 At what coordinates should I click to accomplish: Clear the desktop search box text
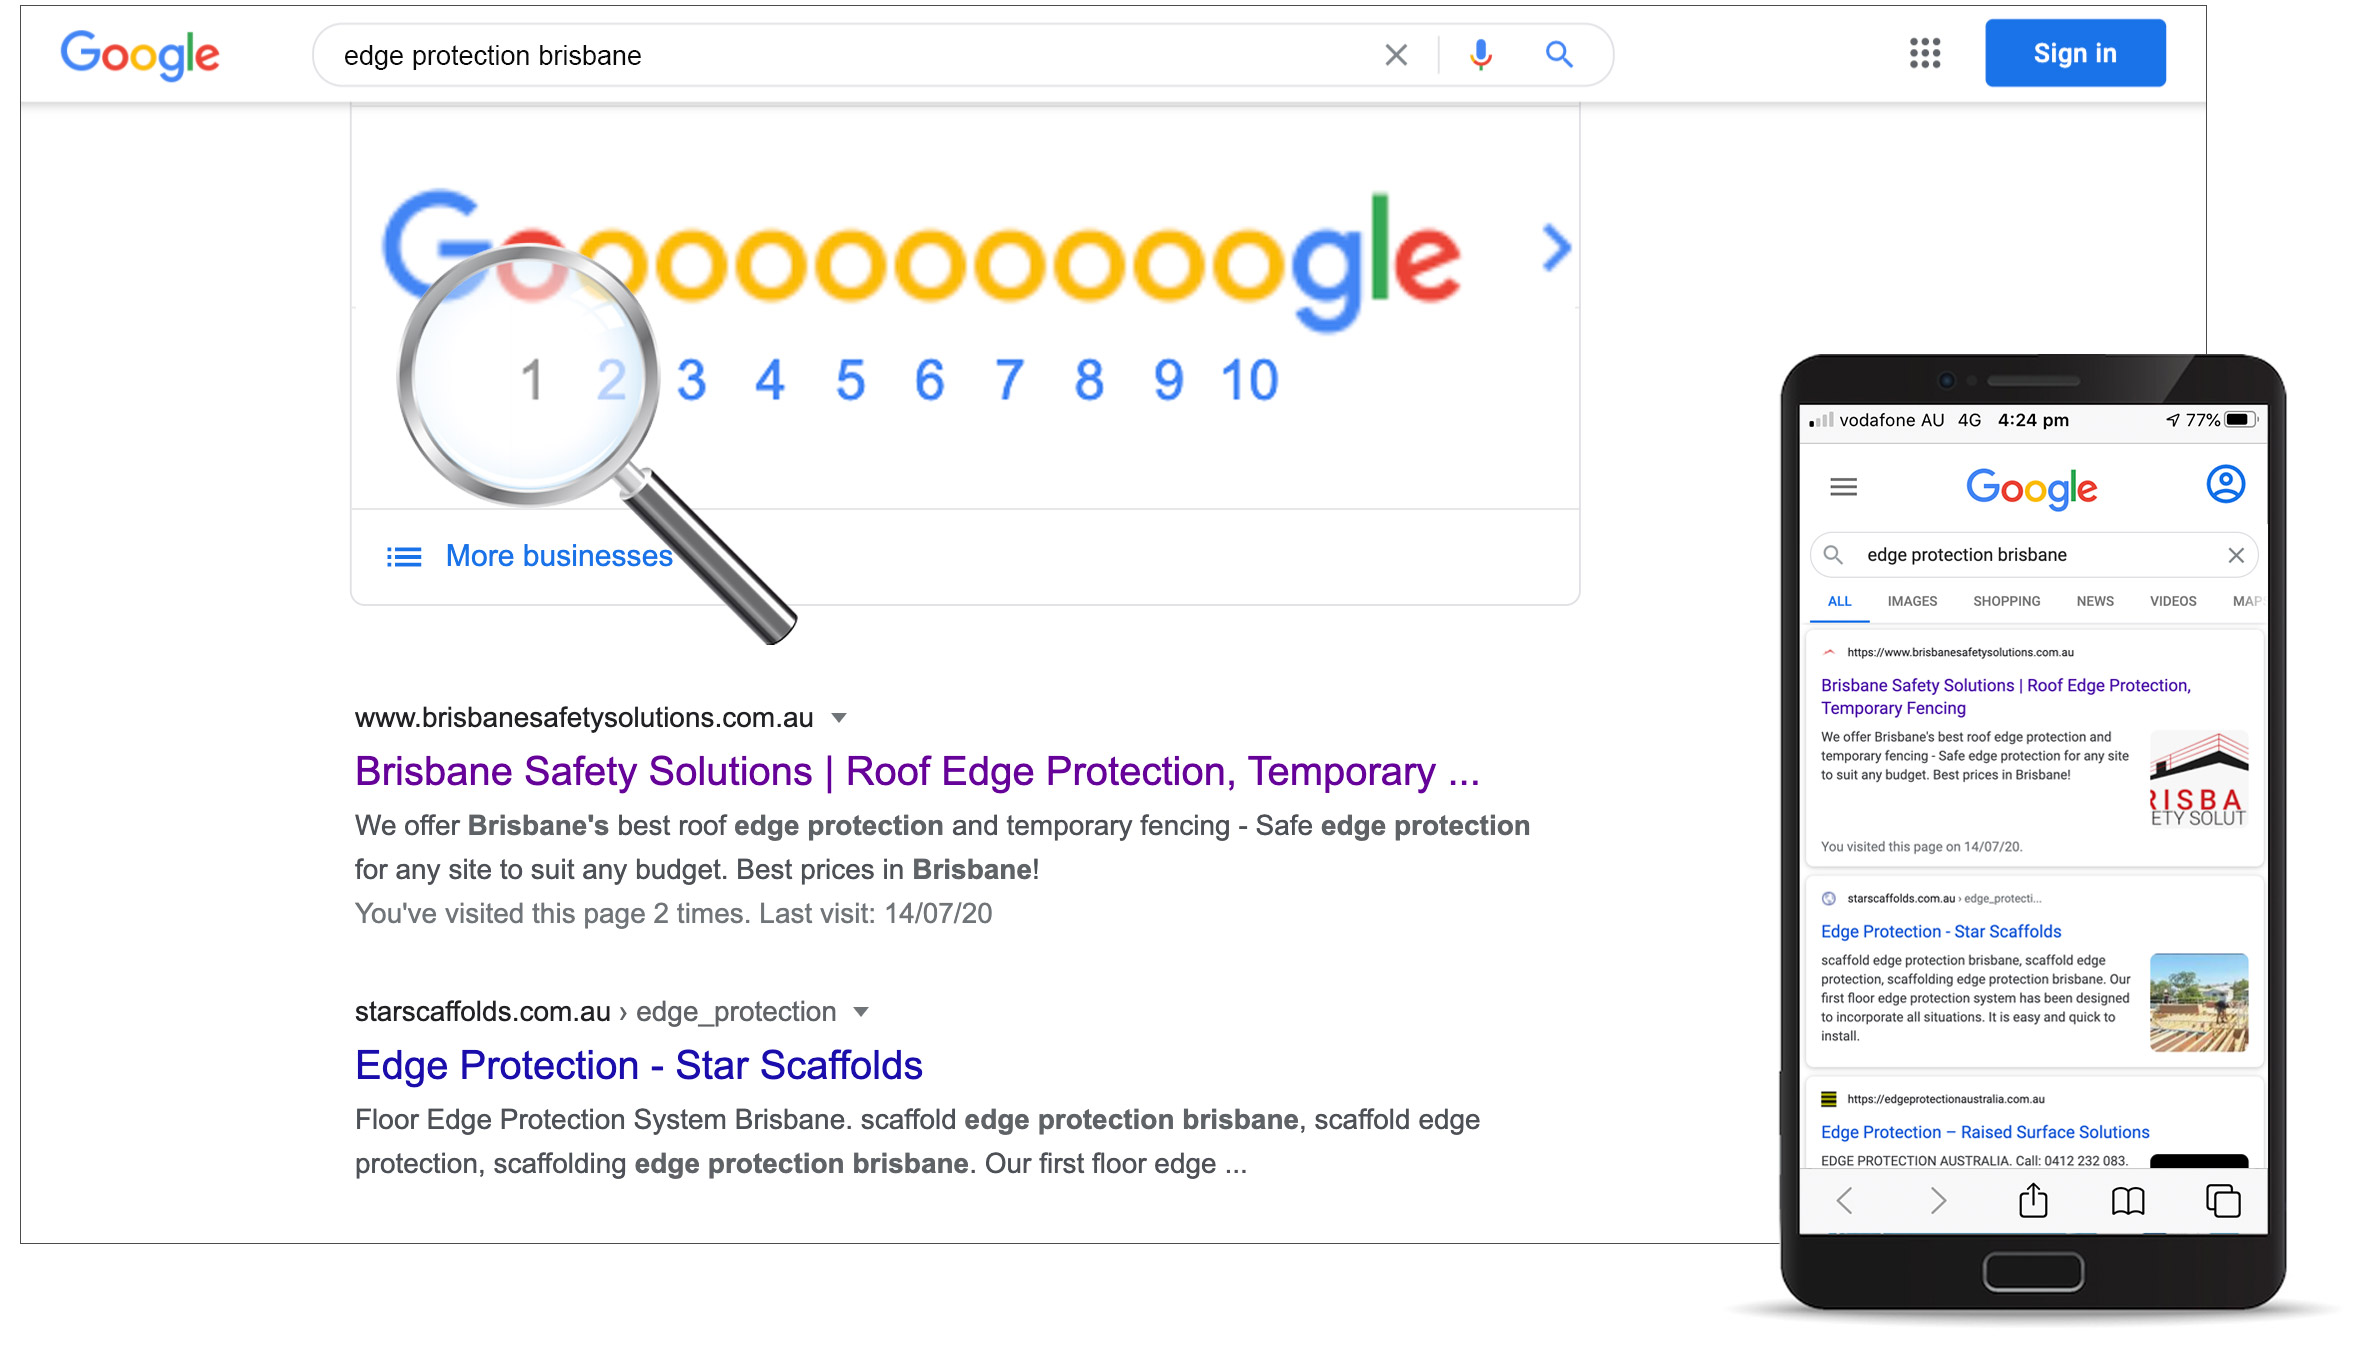(1396, 55)
